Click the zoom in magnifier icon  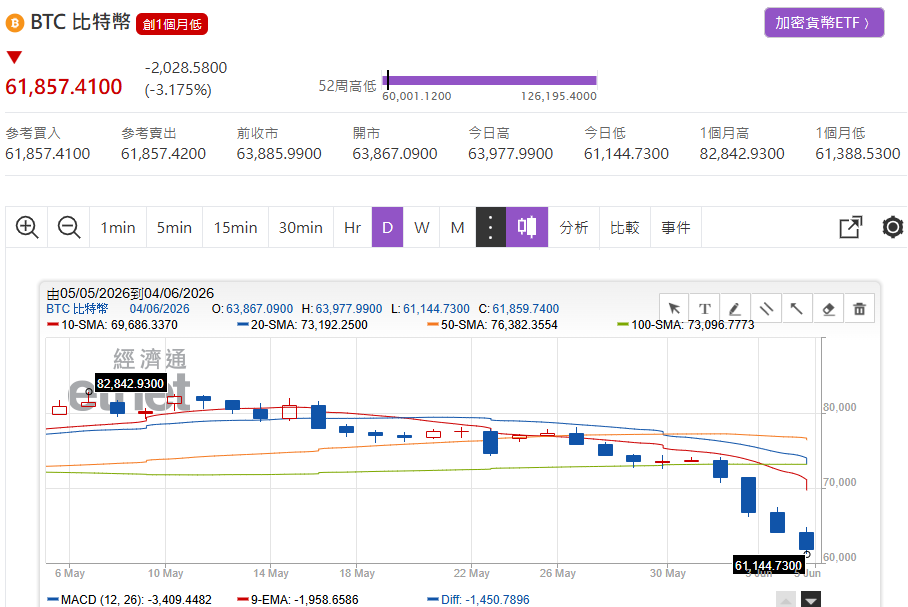[27, 227]
